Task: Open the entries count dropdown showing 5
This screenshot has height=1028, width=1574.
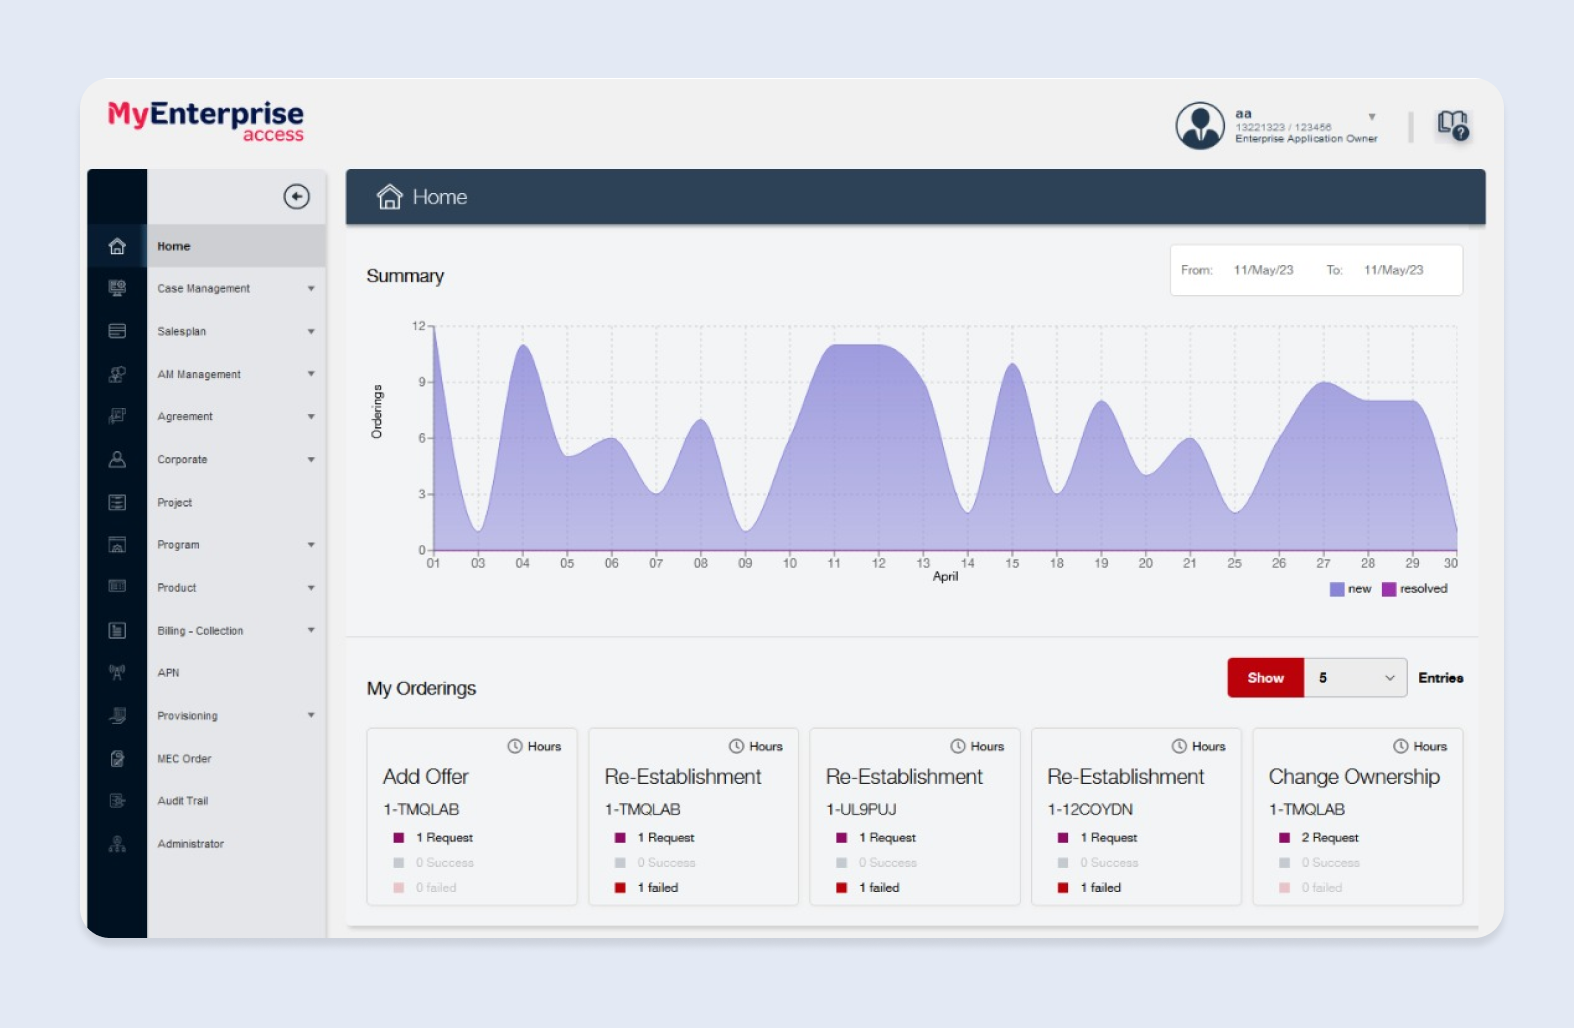Action: pos(1355,678)
